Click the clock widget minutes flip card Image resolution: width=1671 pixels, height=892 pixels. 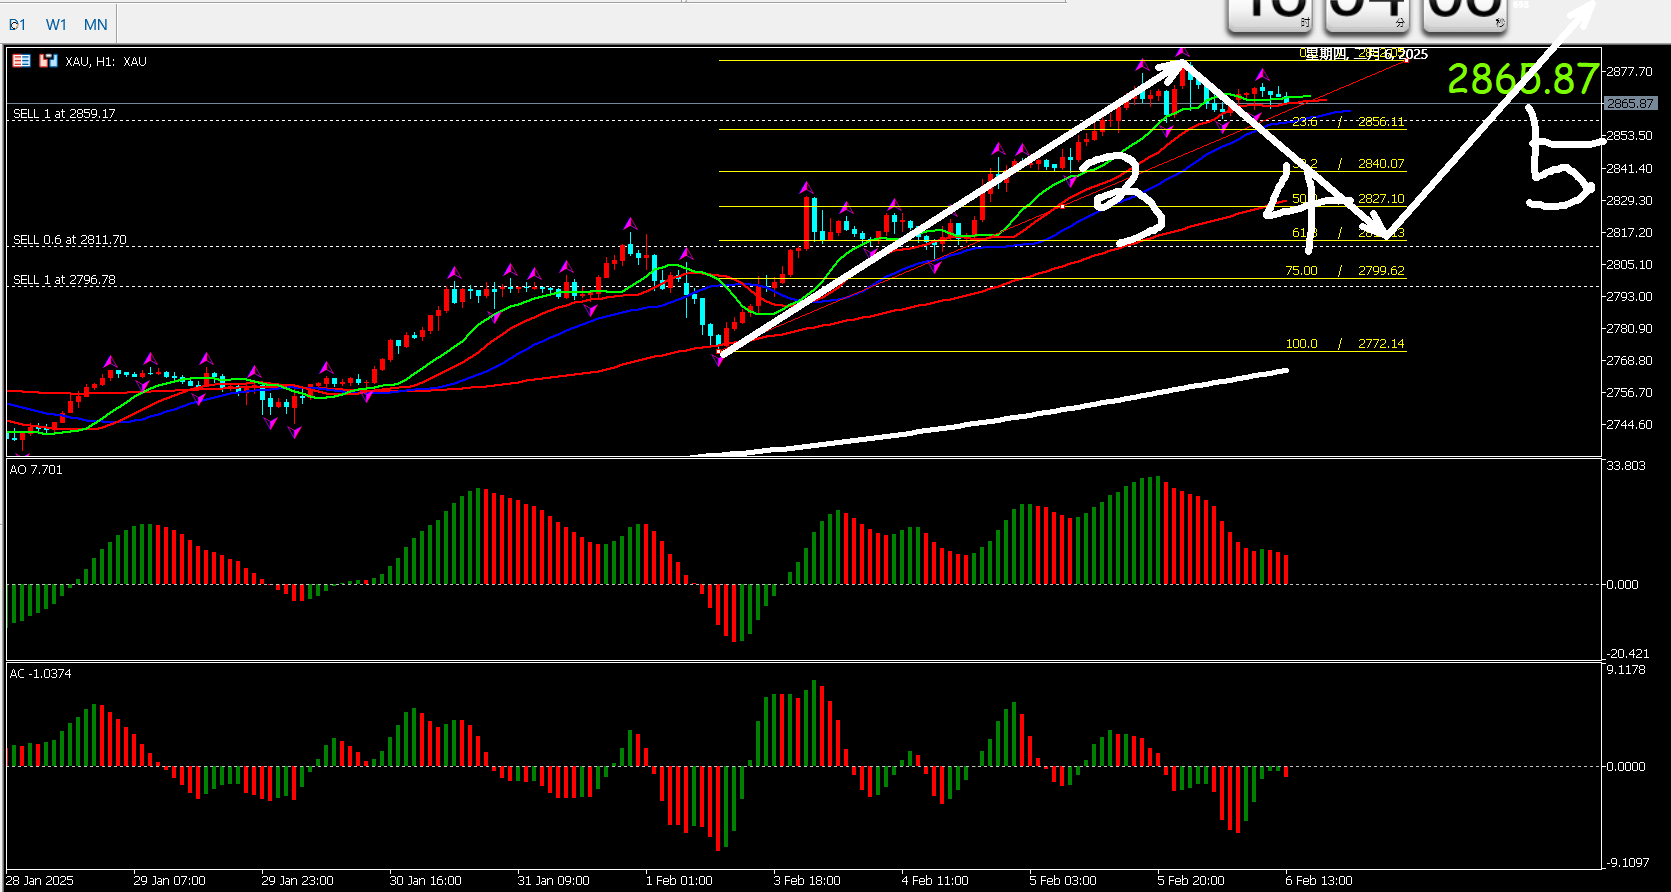(x=1367, y=15)
